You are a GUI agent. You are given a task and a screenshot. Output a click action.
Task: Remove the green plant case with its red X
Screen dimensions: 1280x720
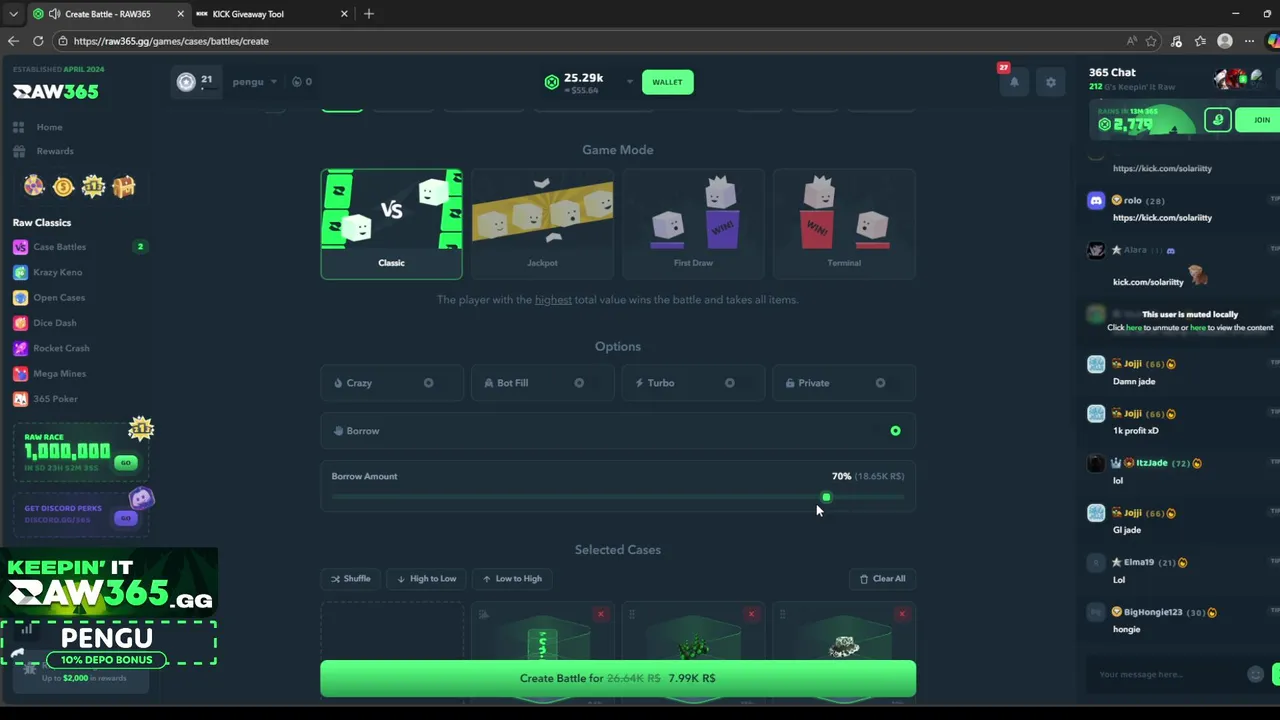[x=751, y=614]
